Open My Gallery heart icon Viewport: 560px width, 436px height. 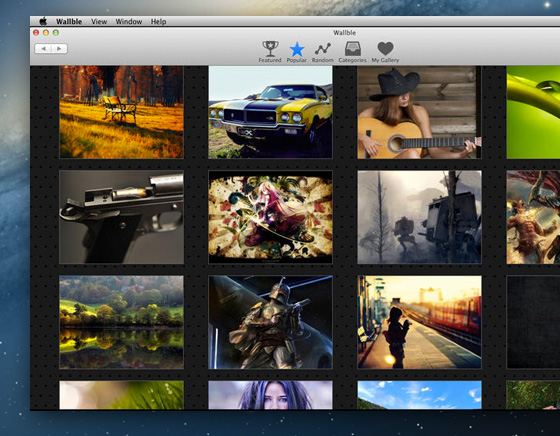coord(385,52)
